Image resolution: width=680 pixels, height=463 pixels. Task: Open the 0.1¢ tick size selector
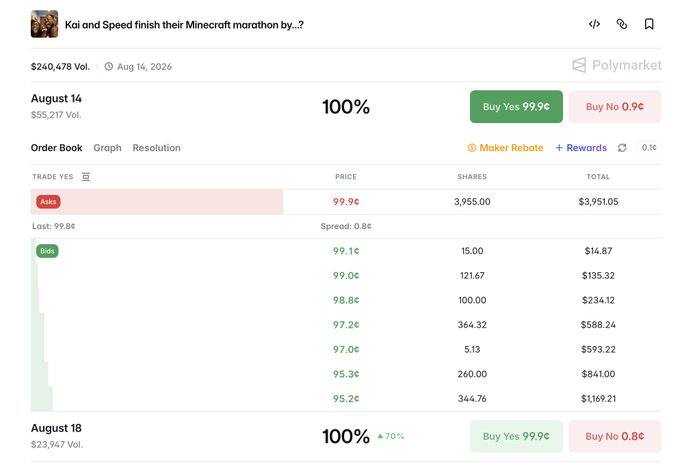[649, 148]
